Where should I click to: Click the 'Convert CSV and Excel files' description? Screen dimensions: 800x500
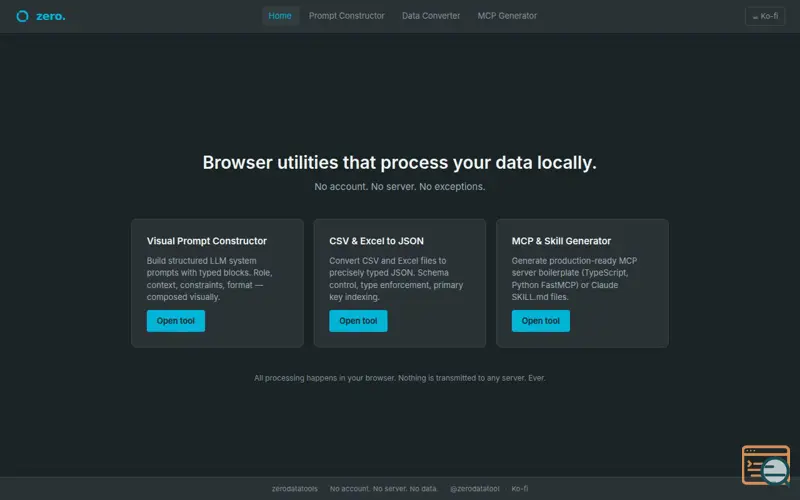pos(396,279)
